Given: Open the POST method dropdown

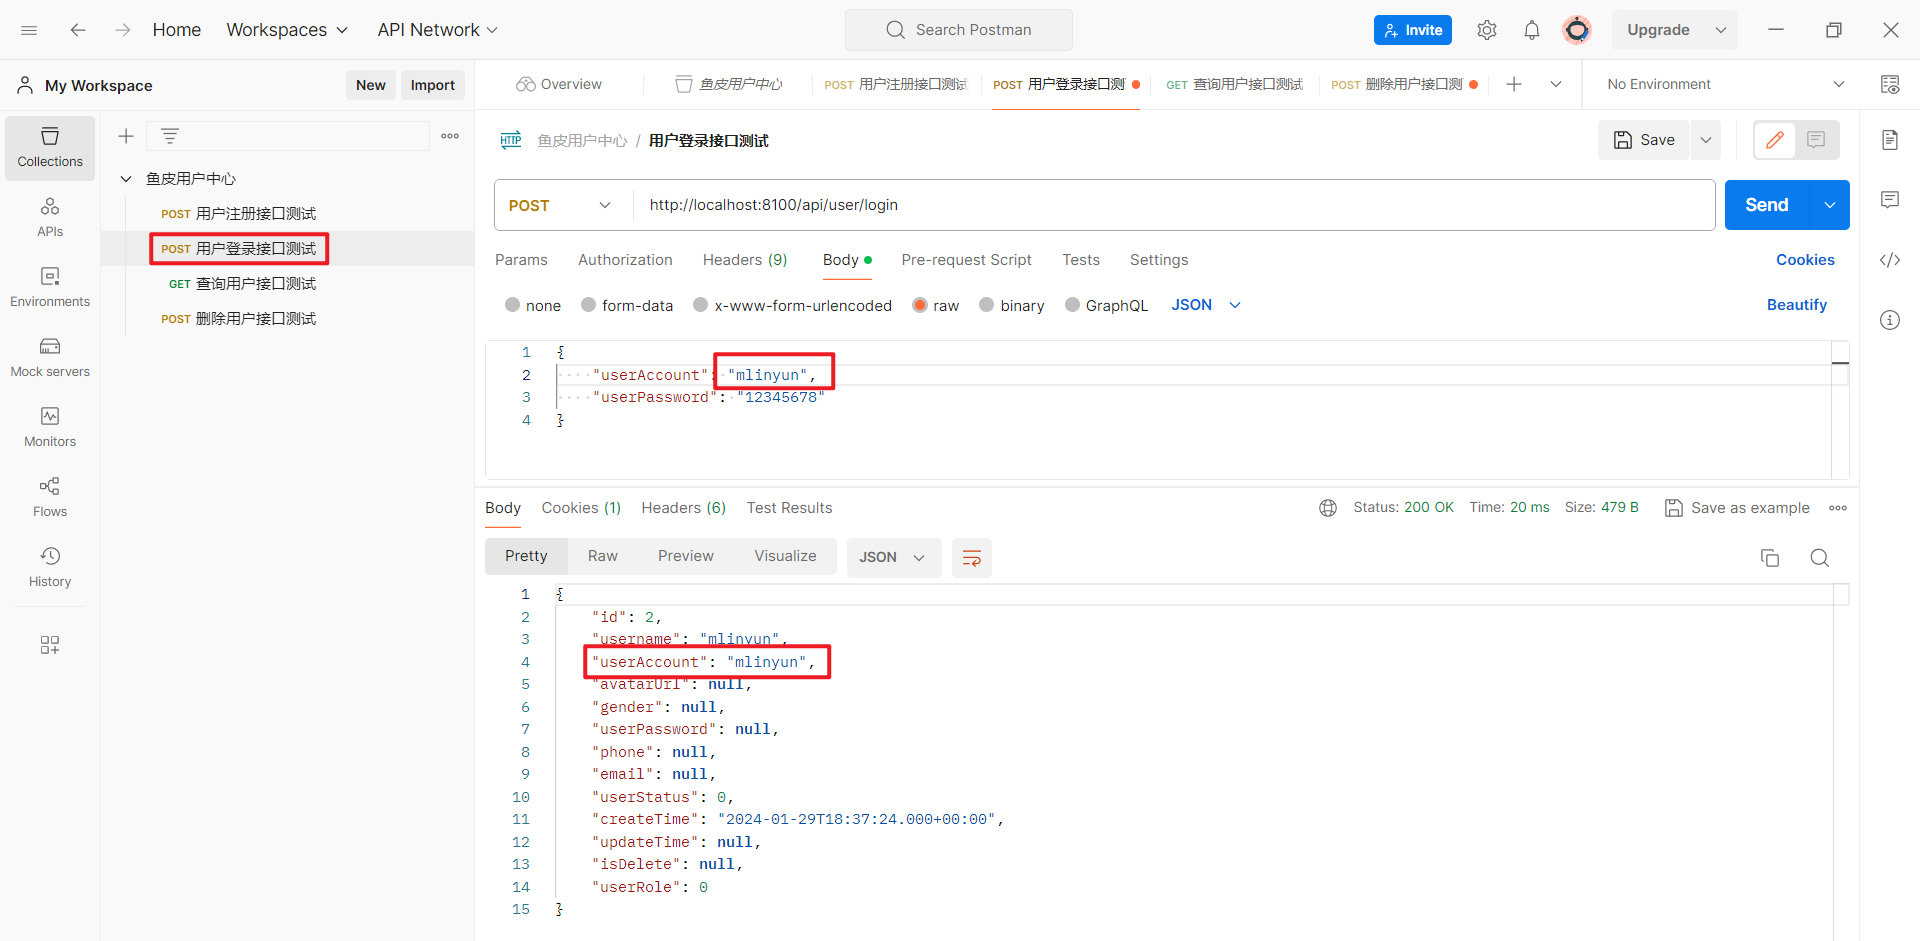Looking at the screenshot, I should click(x=560, y=205).
